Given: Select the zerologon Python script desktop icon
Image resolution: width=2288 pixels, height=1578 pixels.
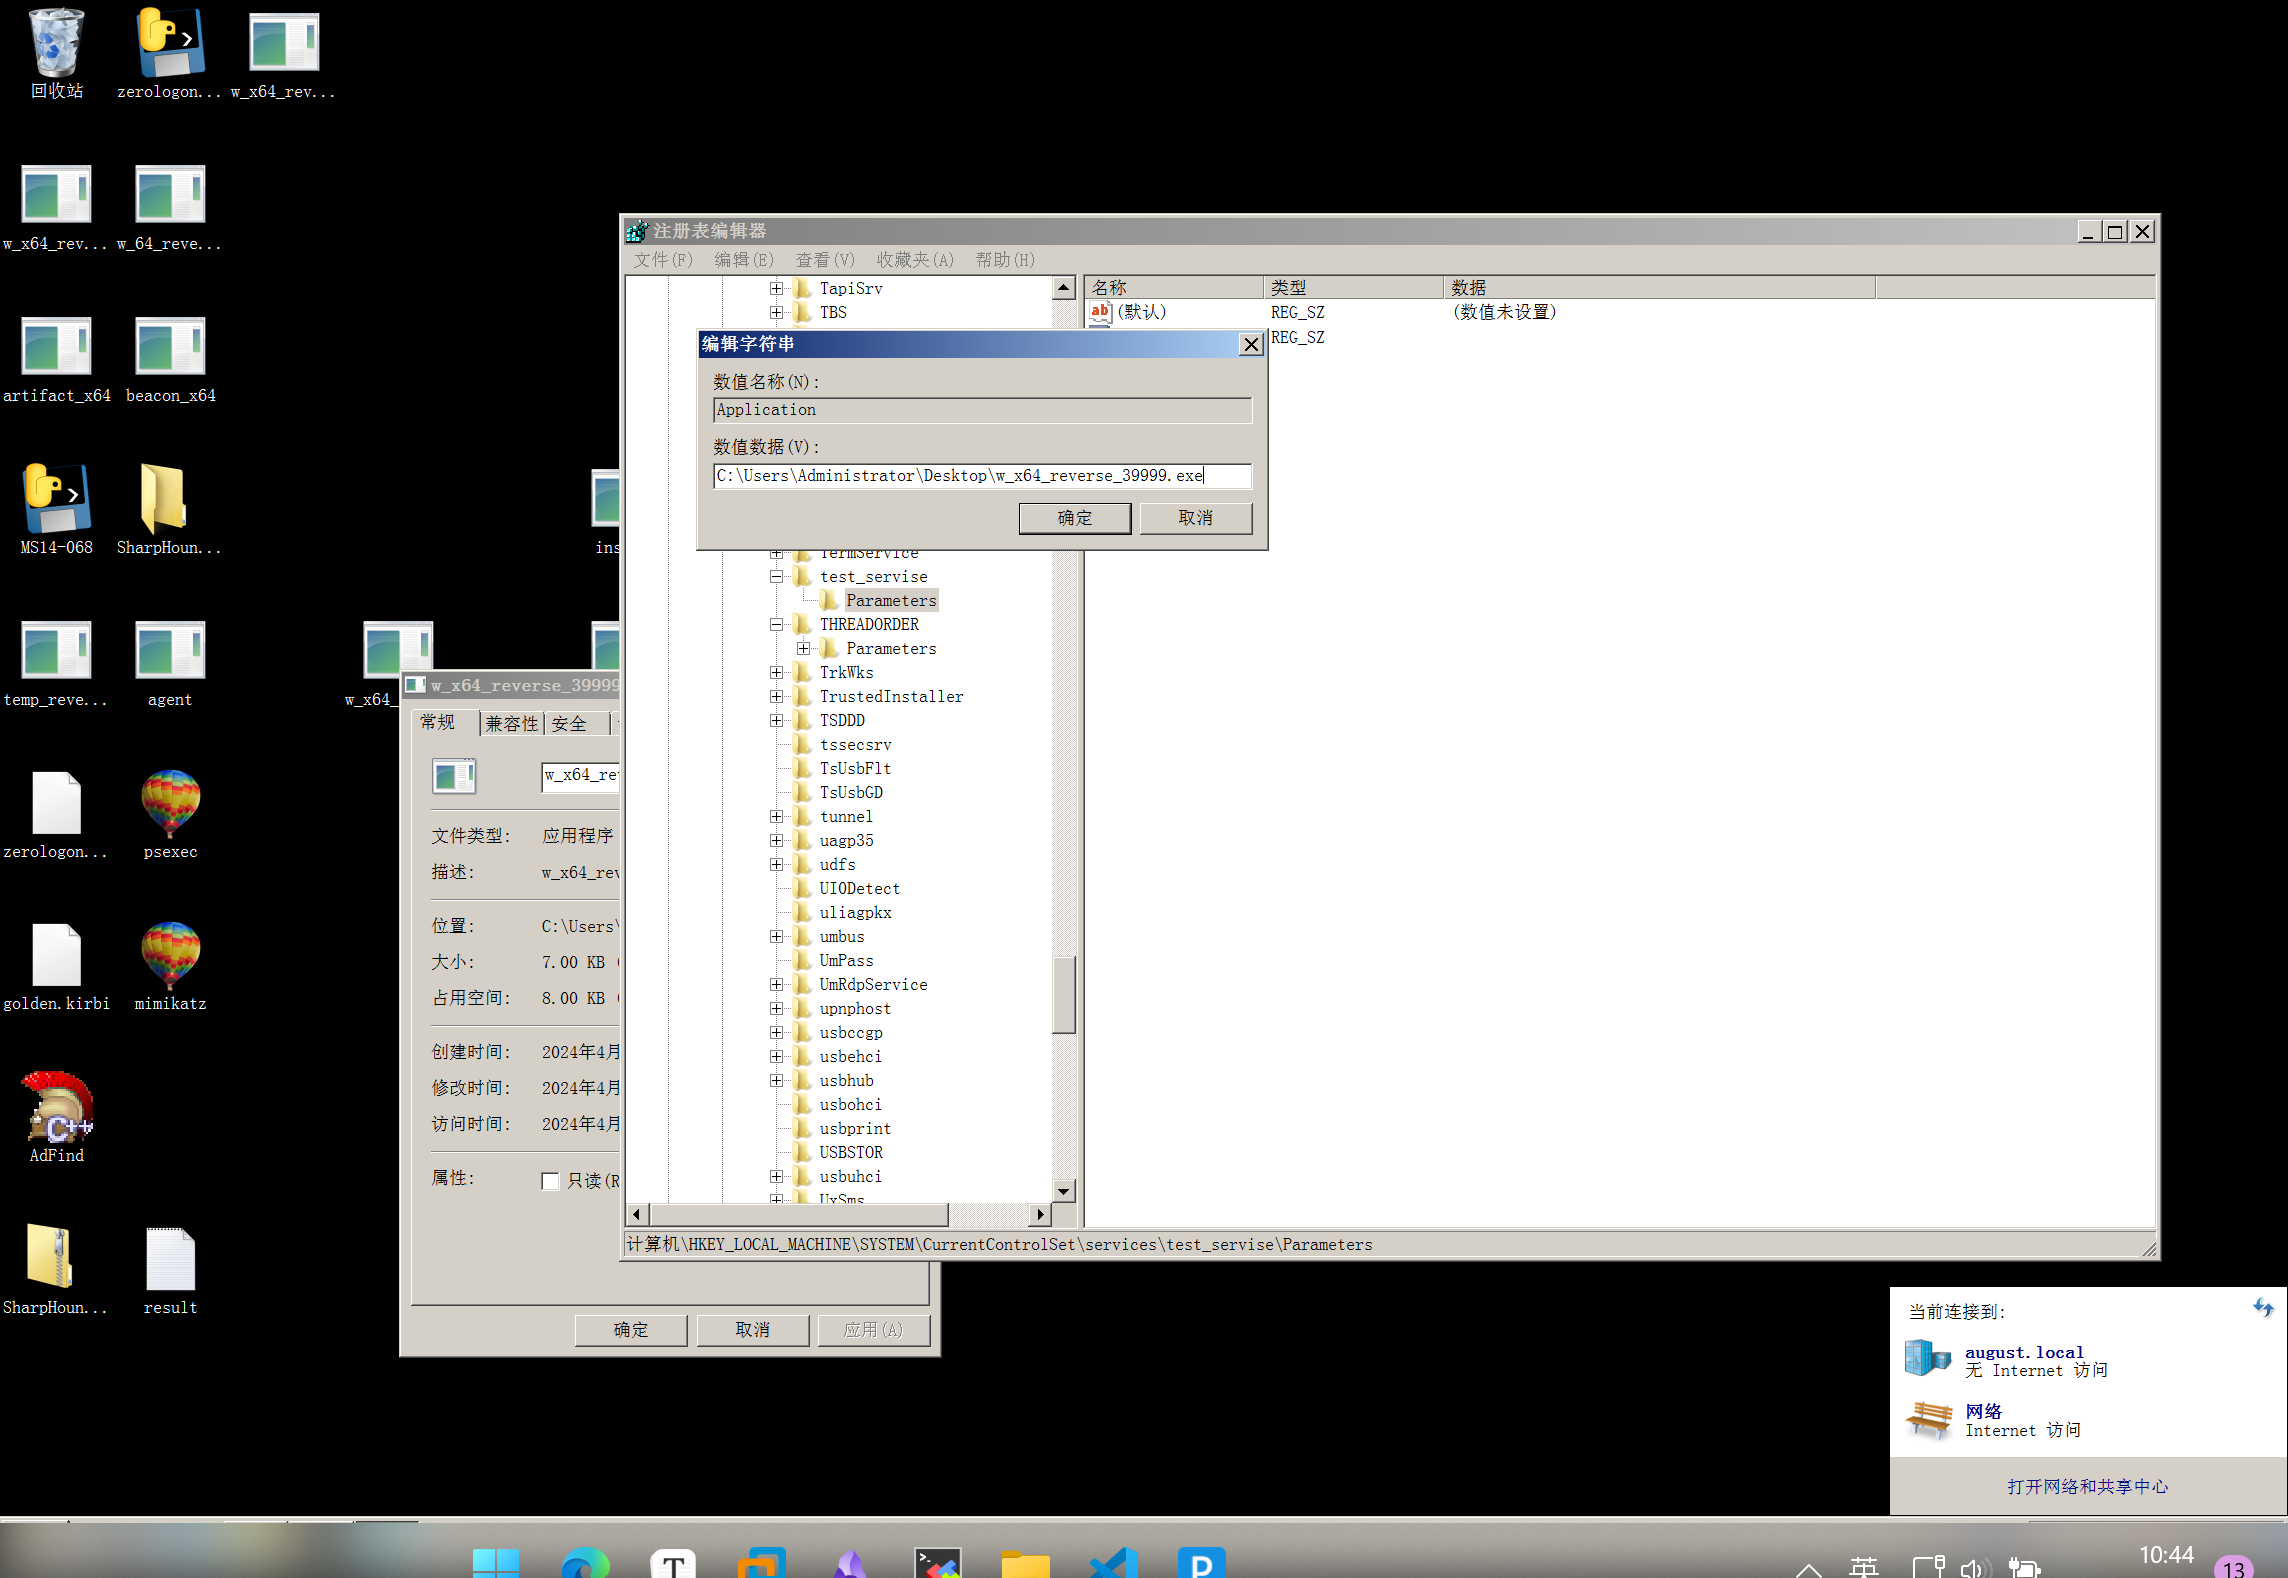Looking at the screenshot, I should click(170, 42).
